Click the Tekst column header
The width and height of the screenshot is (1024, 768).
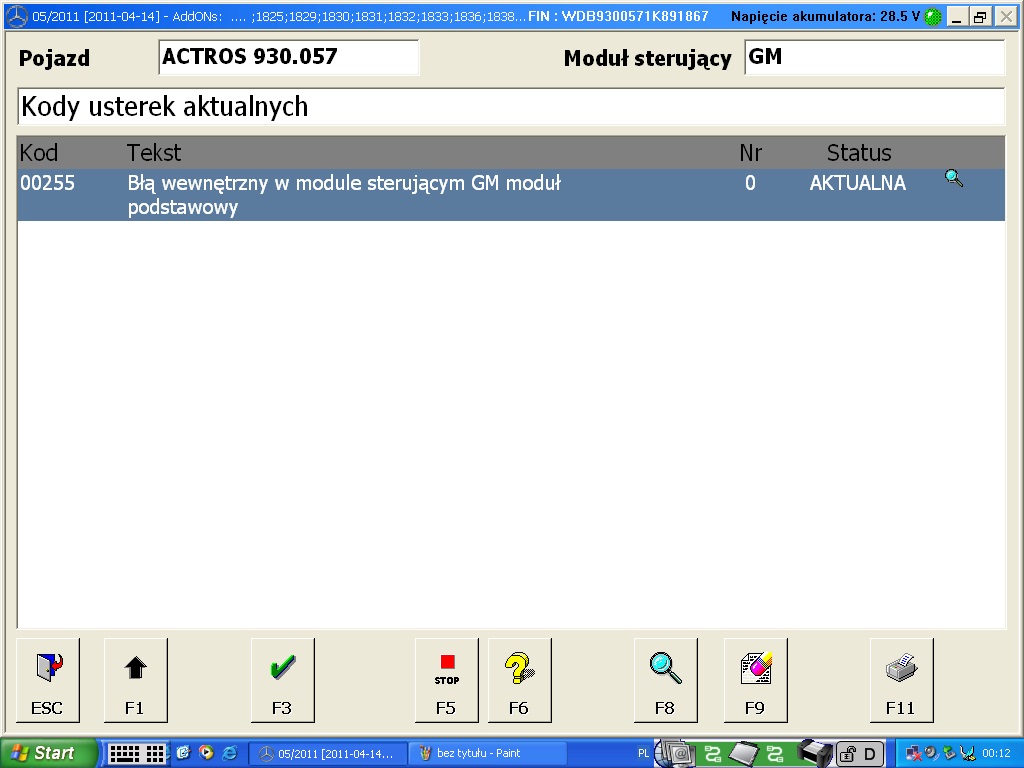click(154, 153)
